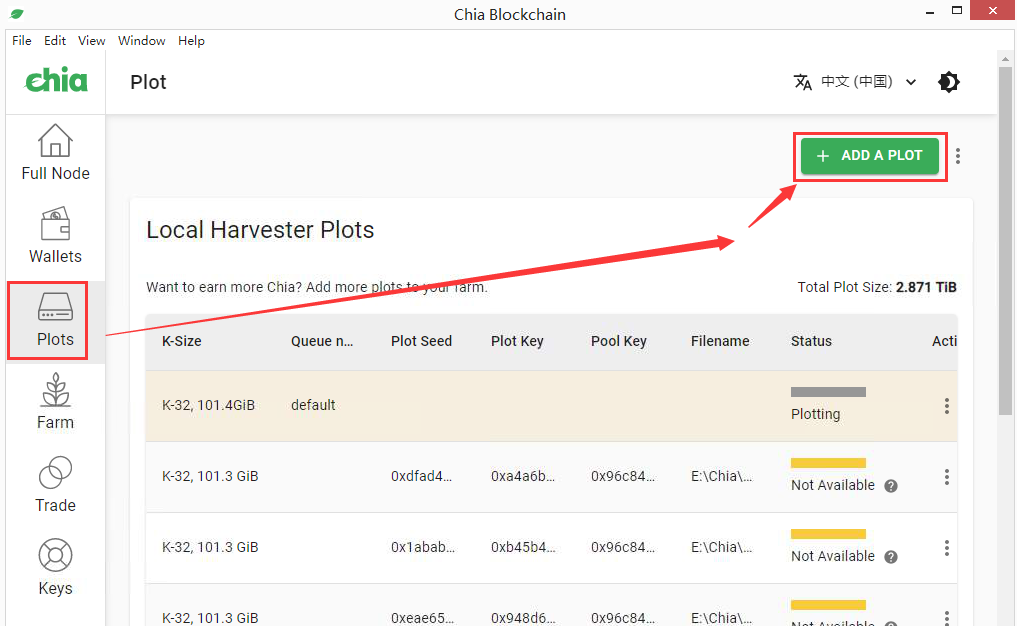1017x626 pixels.
Task: Click the ADD A PLOT button
Action: coord(869,156)
